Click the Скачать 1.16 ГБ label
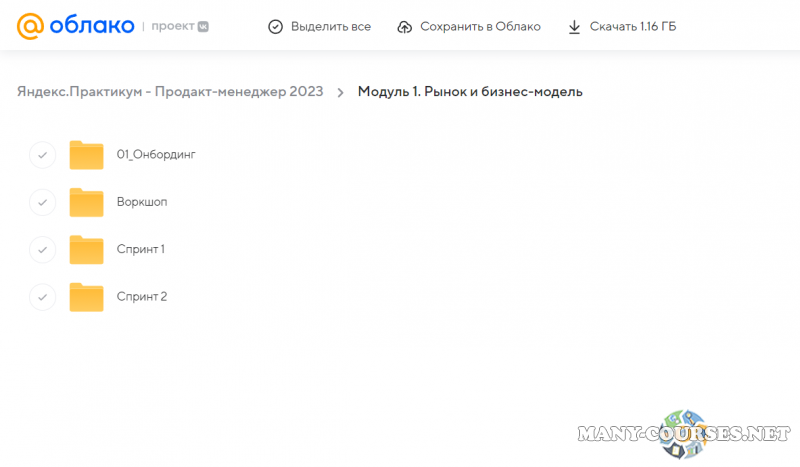 [634, 27]
